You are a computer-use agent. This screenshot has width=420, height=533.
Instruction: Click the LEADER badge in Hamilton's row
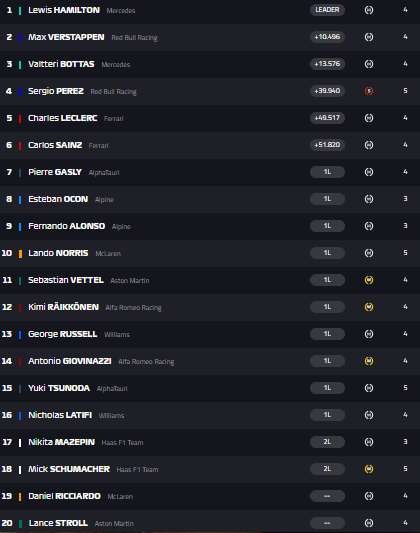[327, 10]
